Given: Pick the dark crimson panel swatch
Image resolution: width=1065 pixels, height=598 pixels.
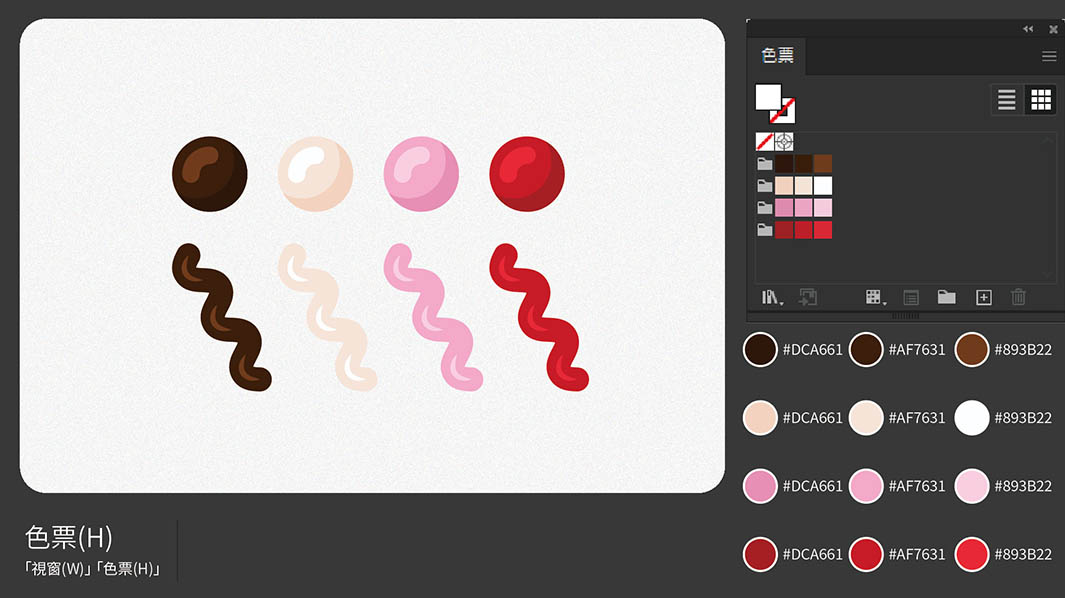Looking at the screenshot, I should point(784,230).
